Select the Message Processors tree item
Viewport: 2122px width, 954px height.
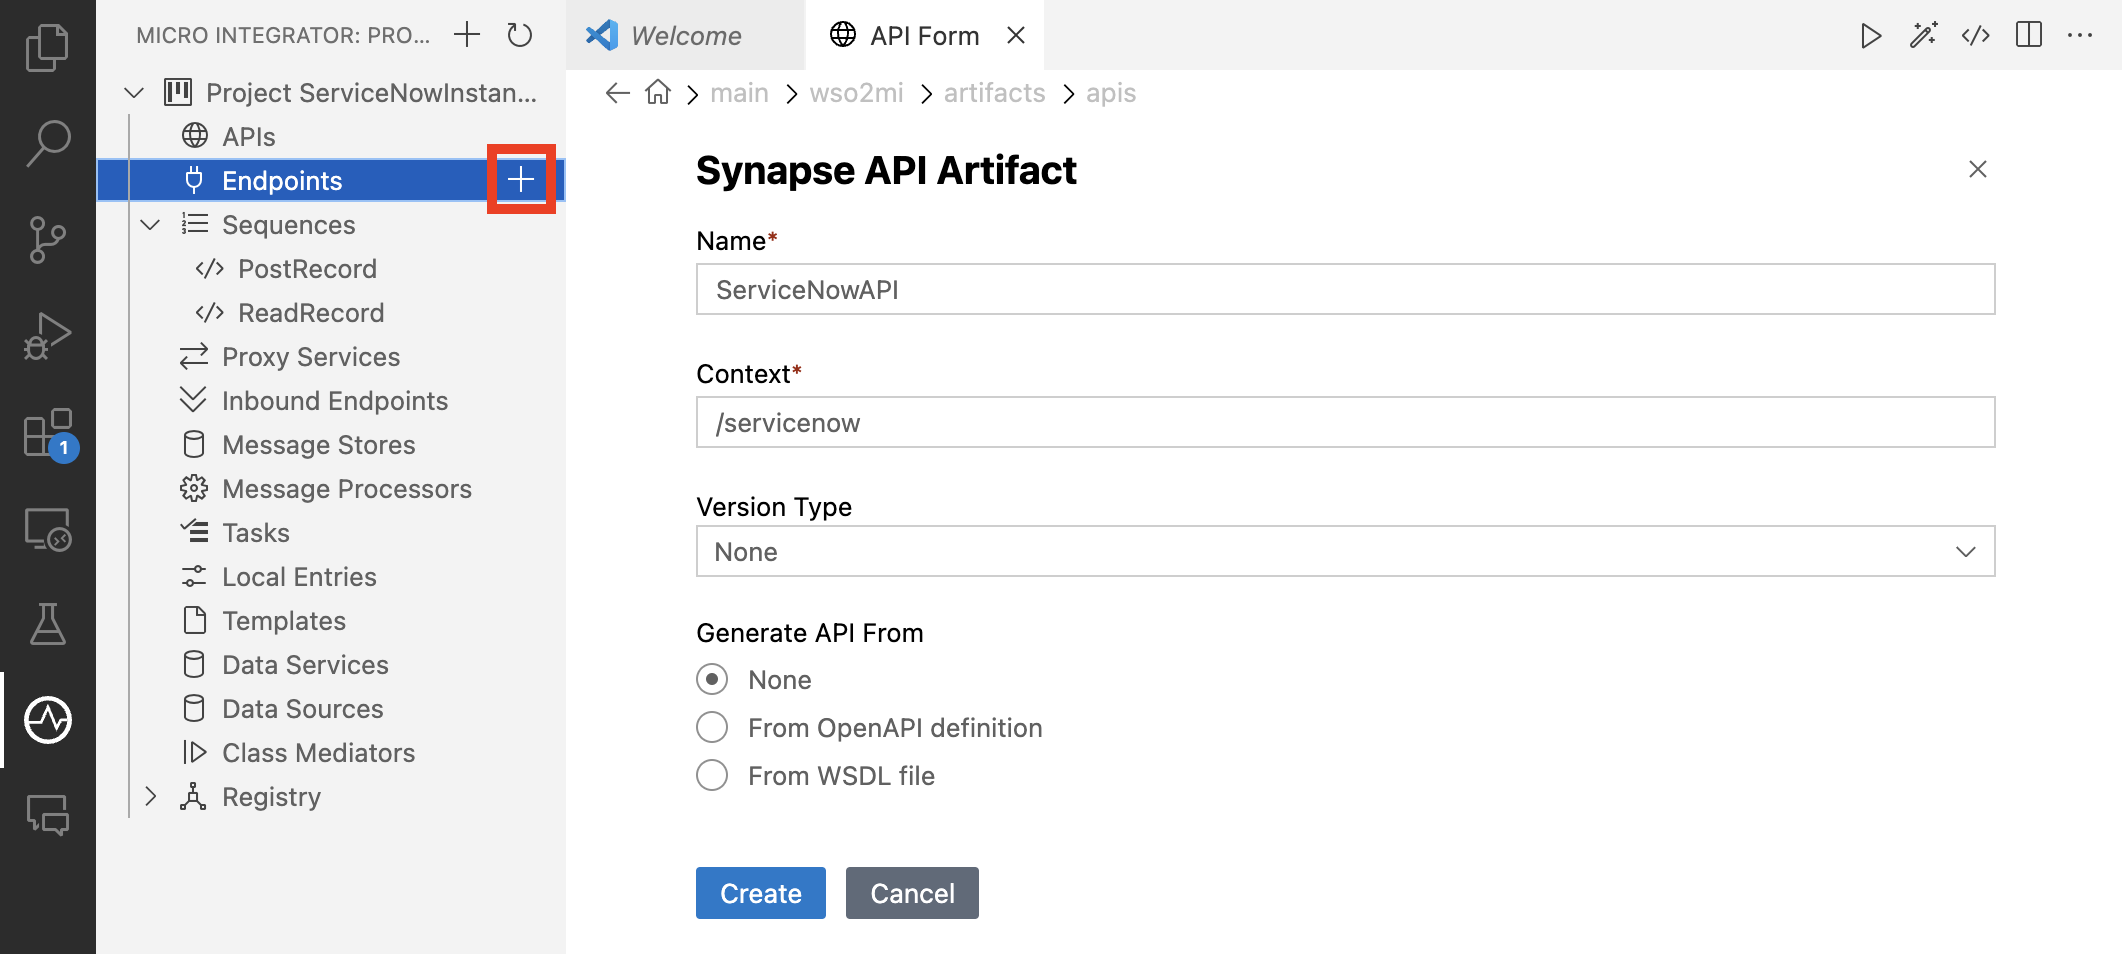point(331,489)
